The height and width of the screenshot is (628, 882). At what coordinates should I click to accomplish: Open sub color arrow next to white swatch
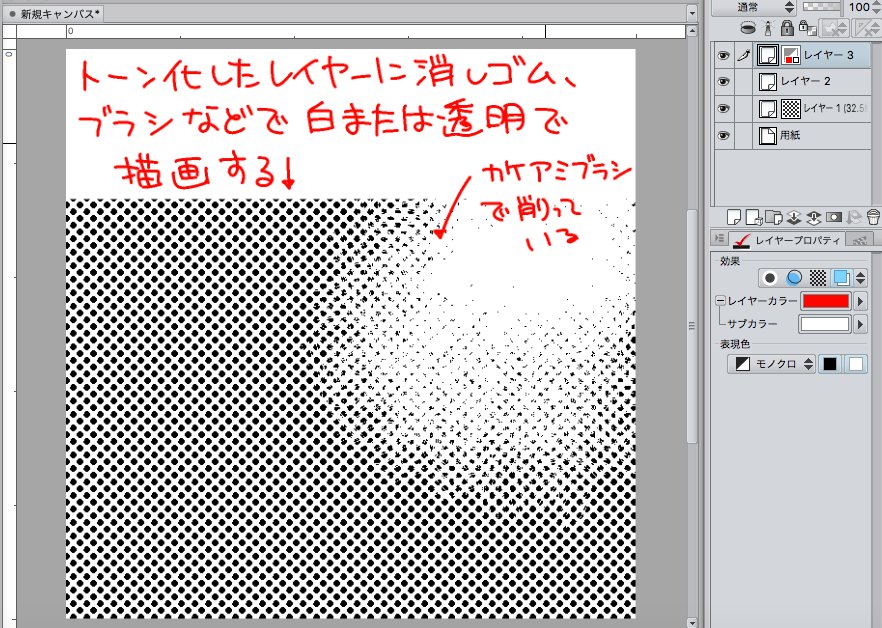pos(860,324)
